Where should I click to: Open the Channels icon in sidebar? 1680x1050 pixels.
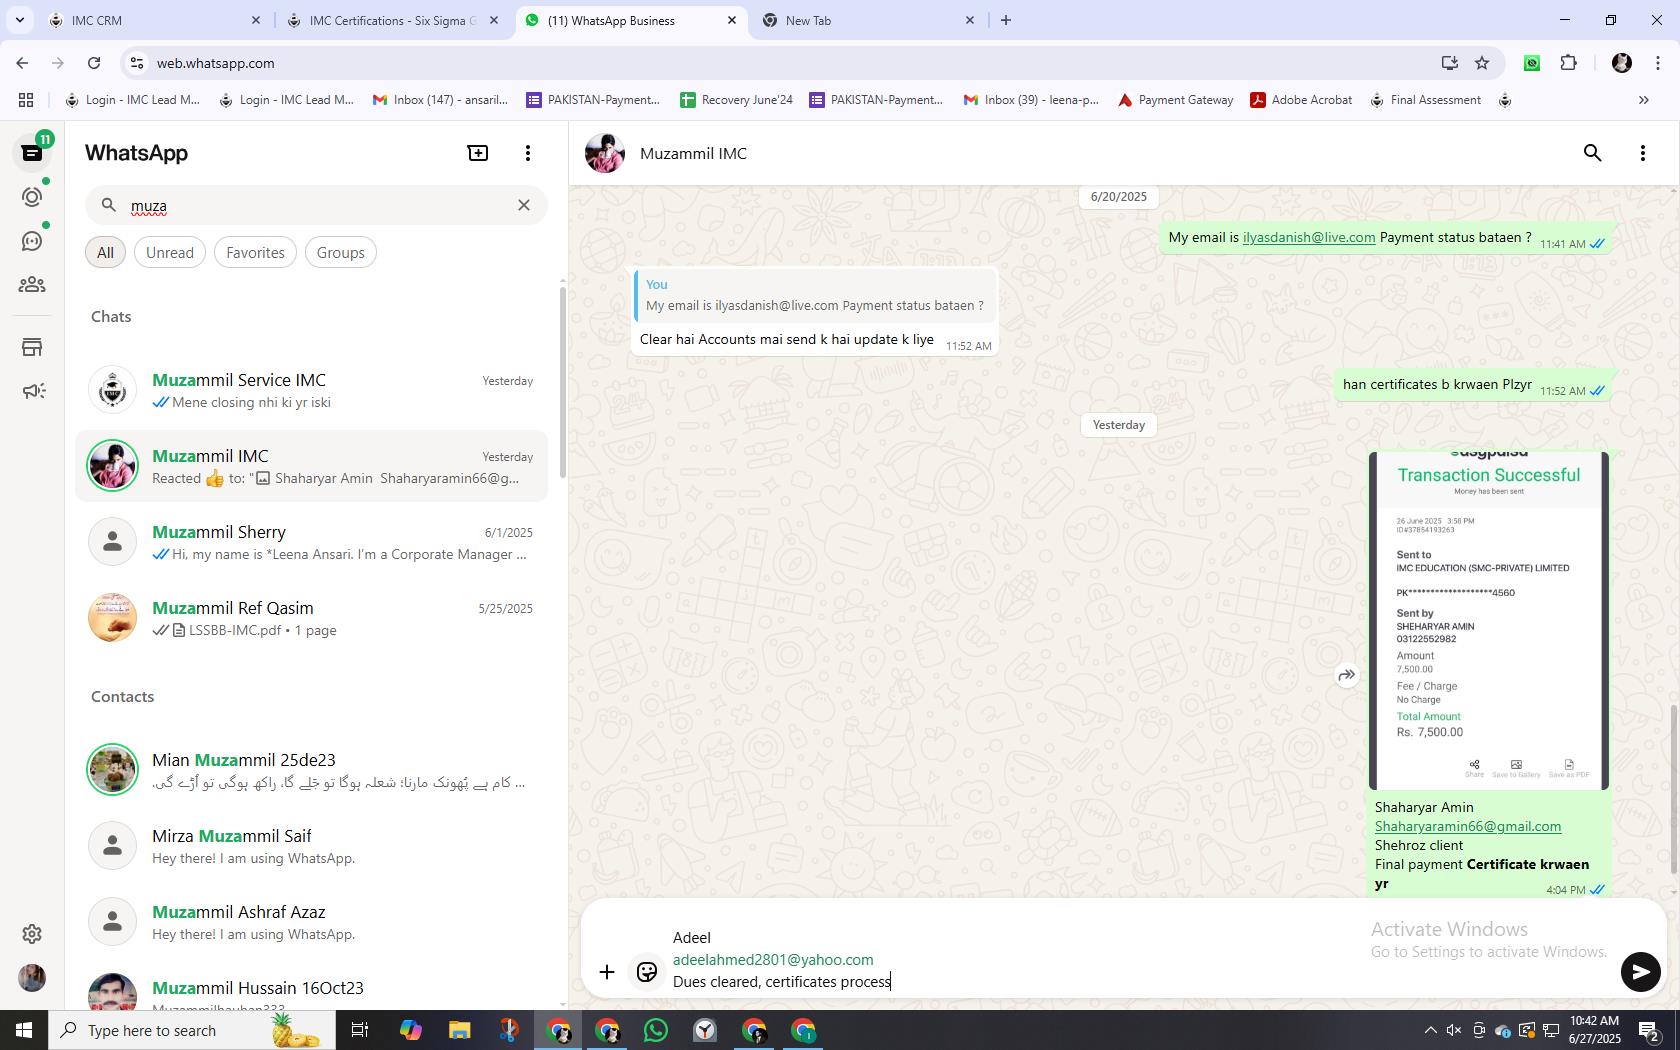coord(32,241)
